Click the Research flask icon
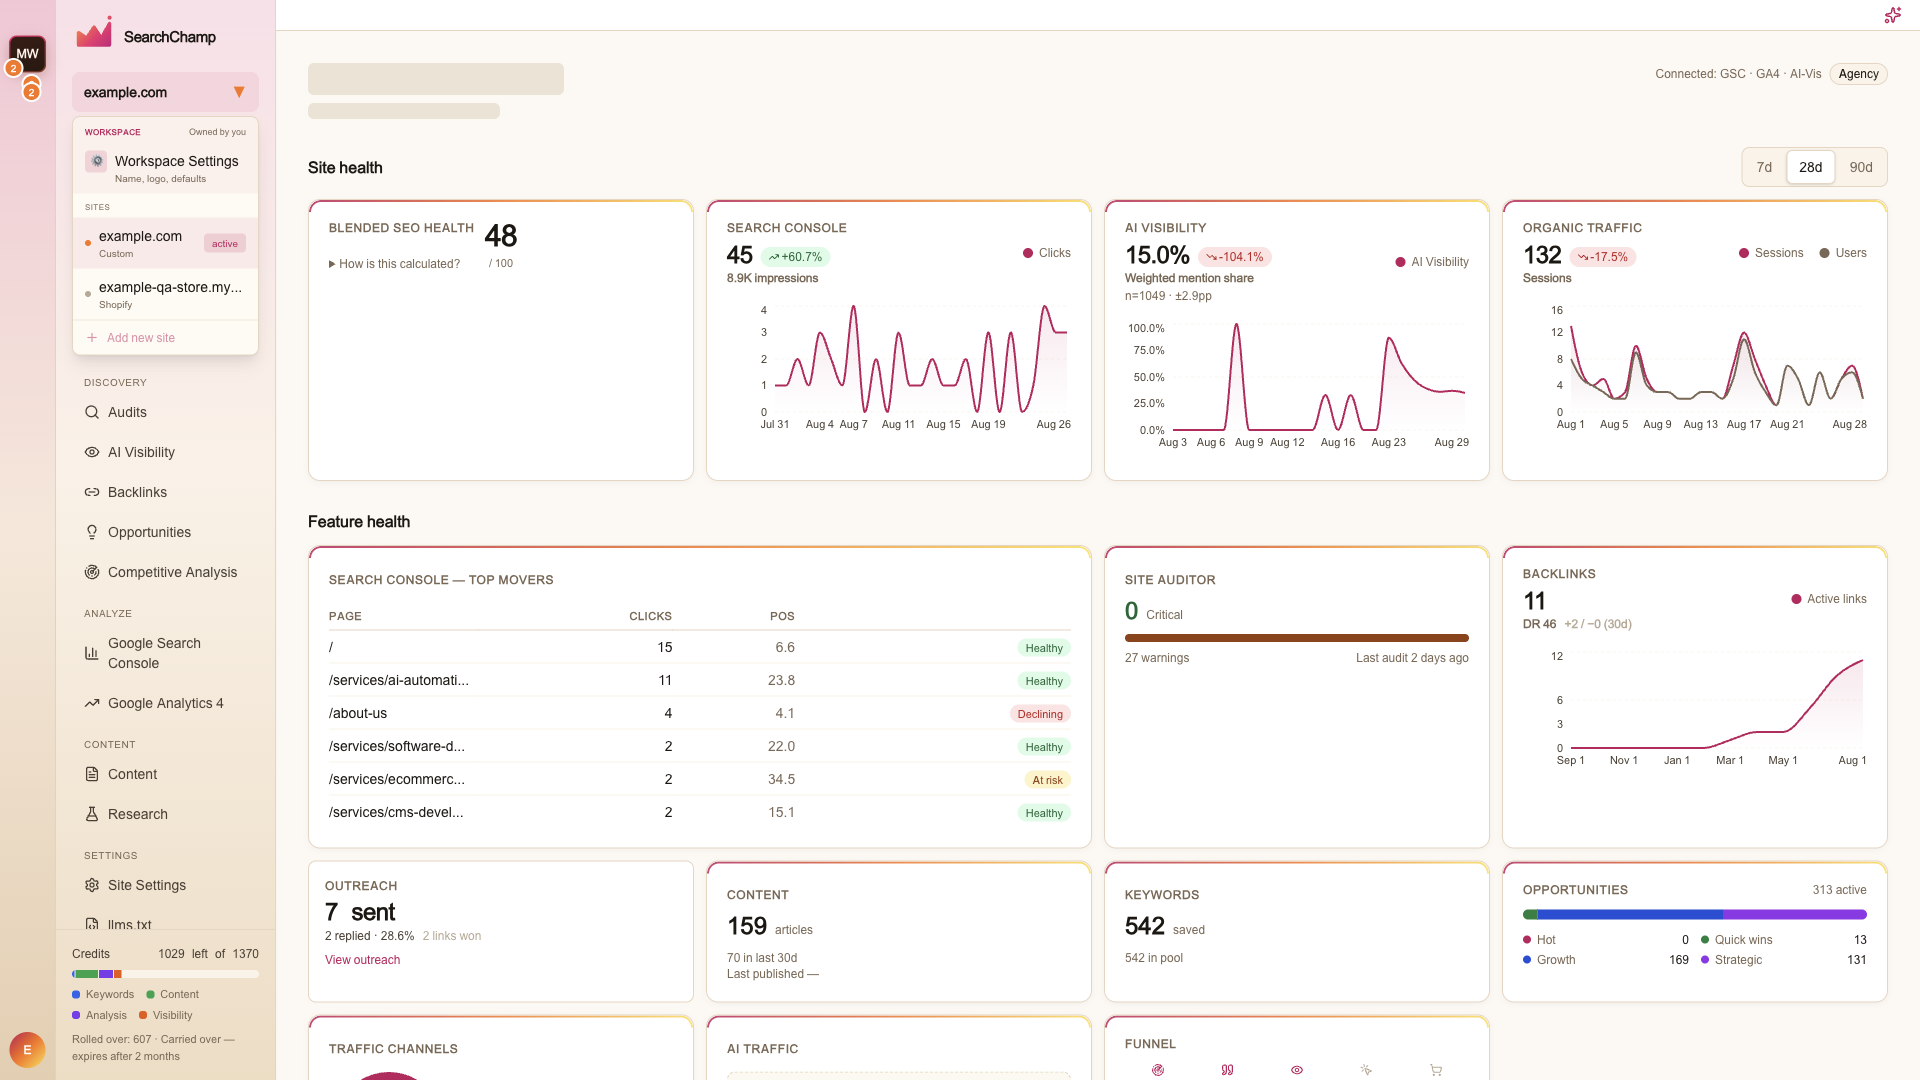 [92, 814]
